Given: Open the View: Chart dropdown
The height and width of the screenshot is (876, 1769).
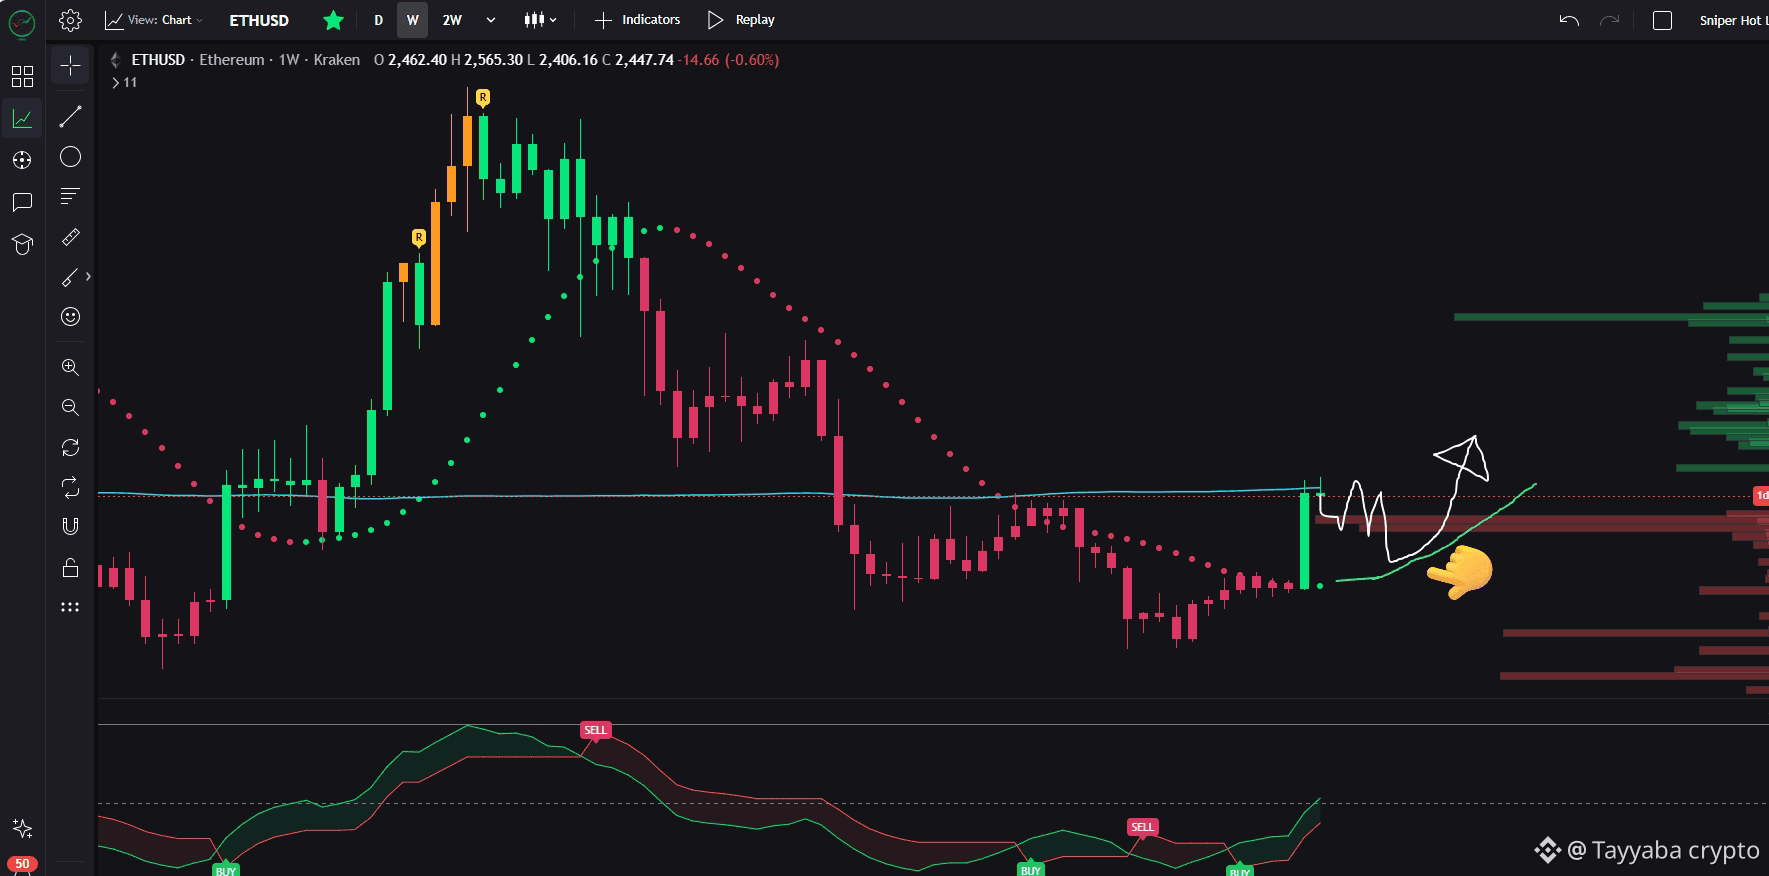Looking at the screenshot, I should tap(154, 20).
